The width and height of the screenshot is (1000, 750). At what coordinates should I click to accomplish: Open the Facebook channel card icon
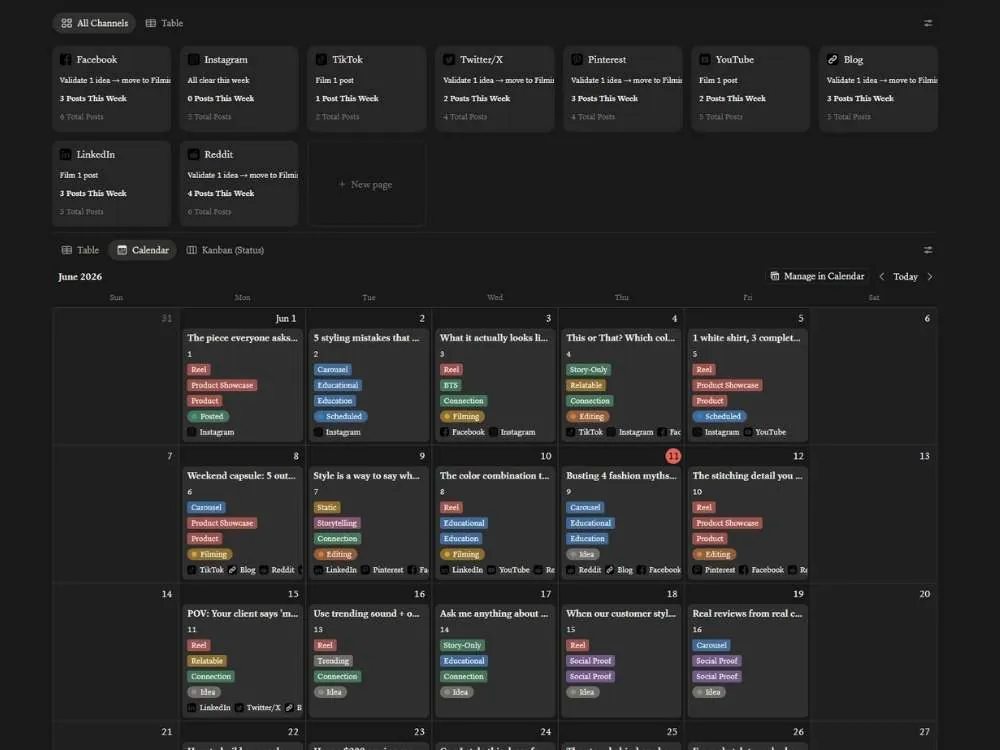click(66, 59)
